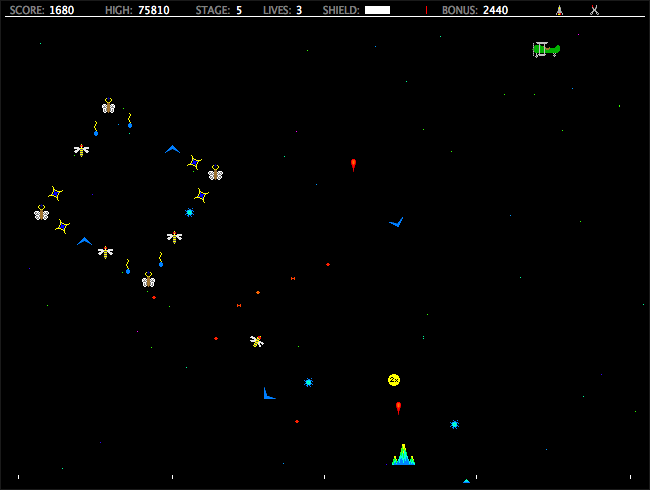This screenshot has height=490, width=650.
Task: Click the butterfly at the diamond's top
Action: pos(108,106)
